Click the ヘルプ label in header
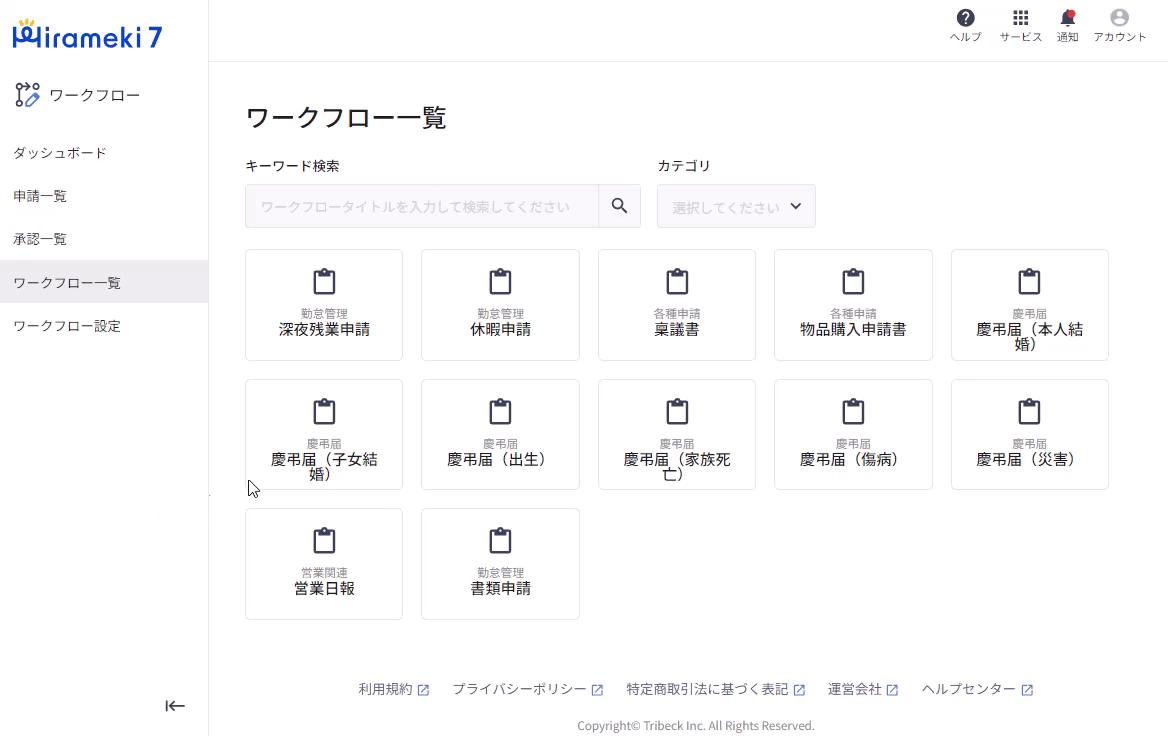The width and height of the screenshot is (1168, 736). point(965,37)
